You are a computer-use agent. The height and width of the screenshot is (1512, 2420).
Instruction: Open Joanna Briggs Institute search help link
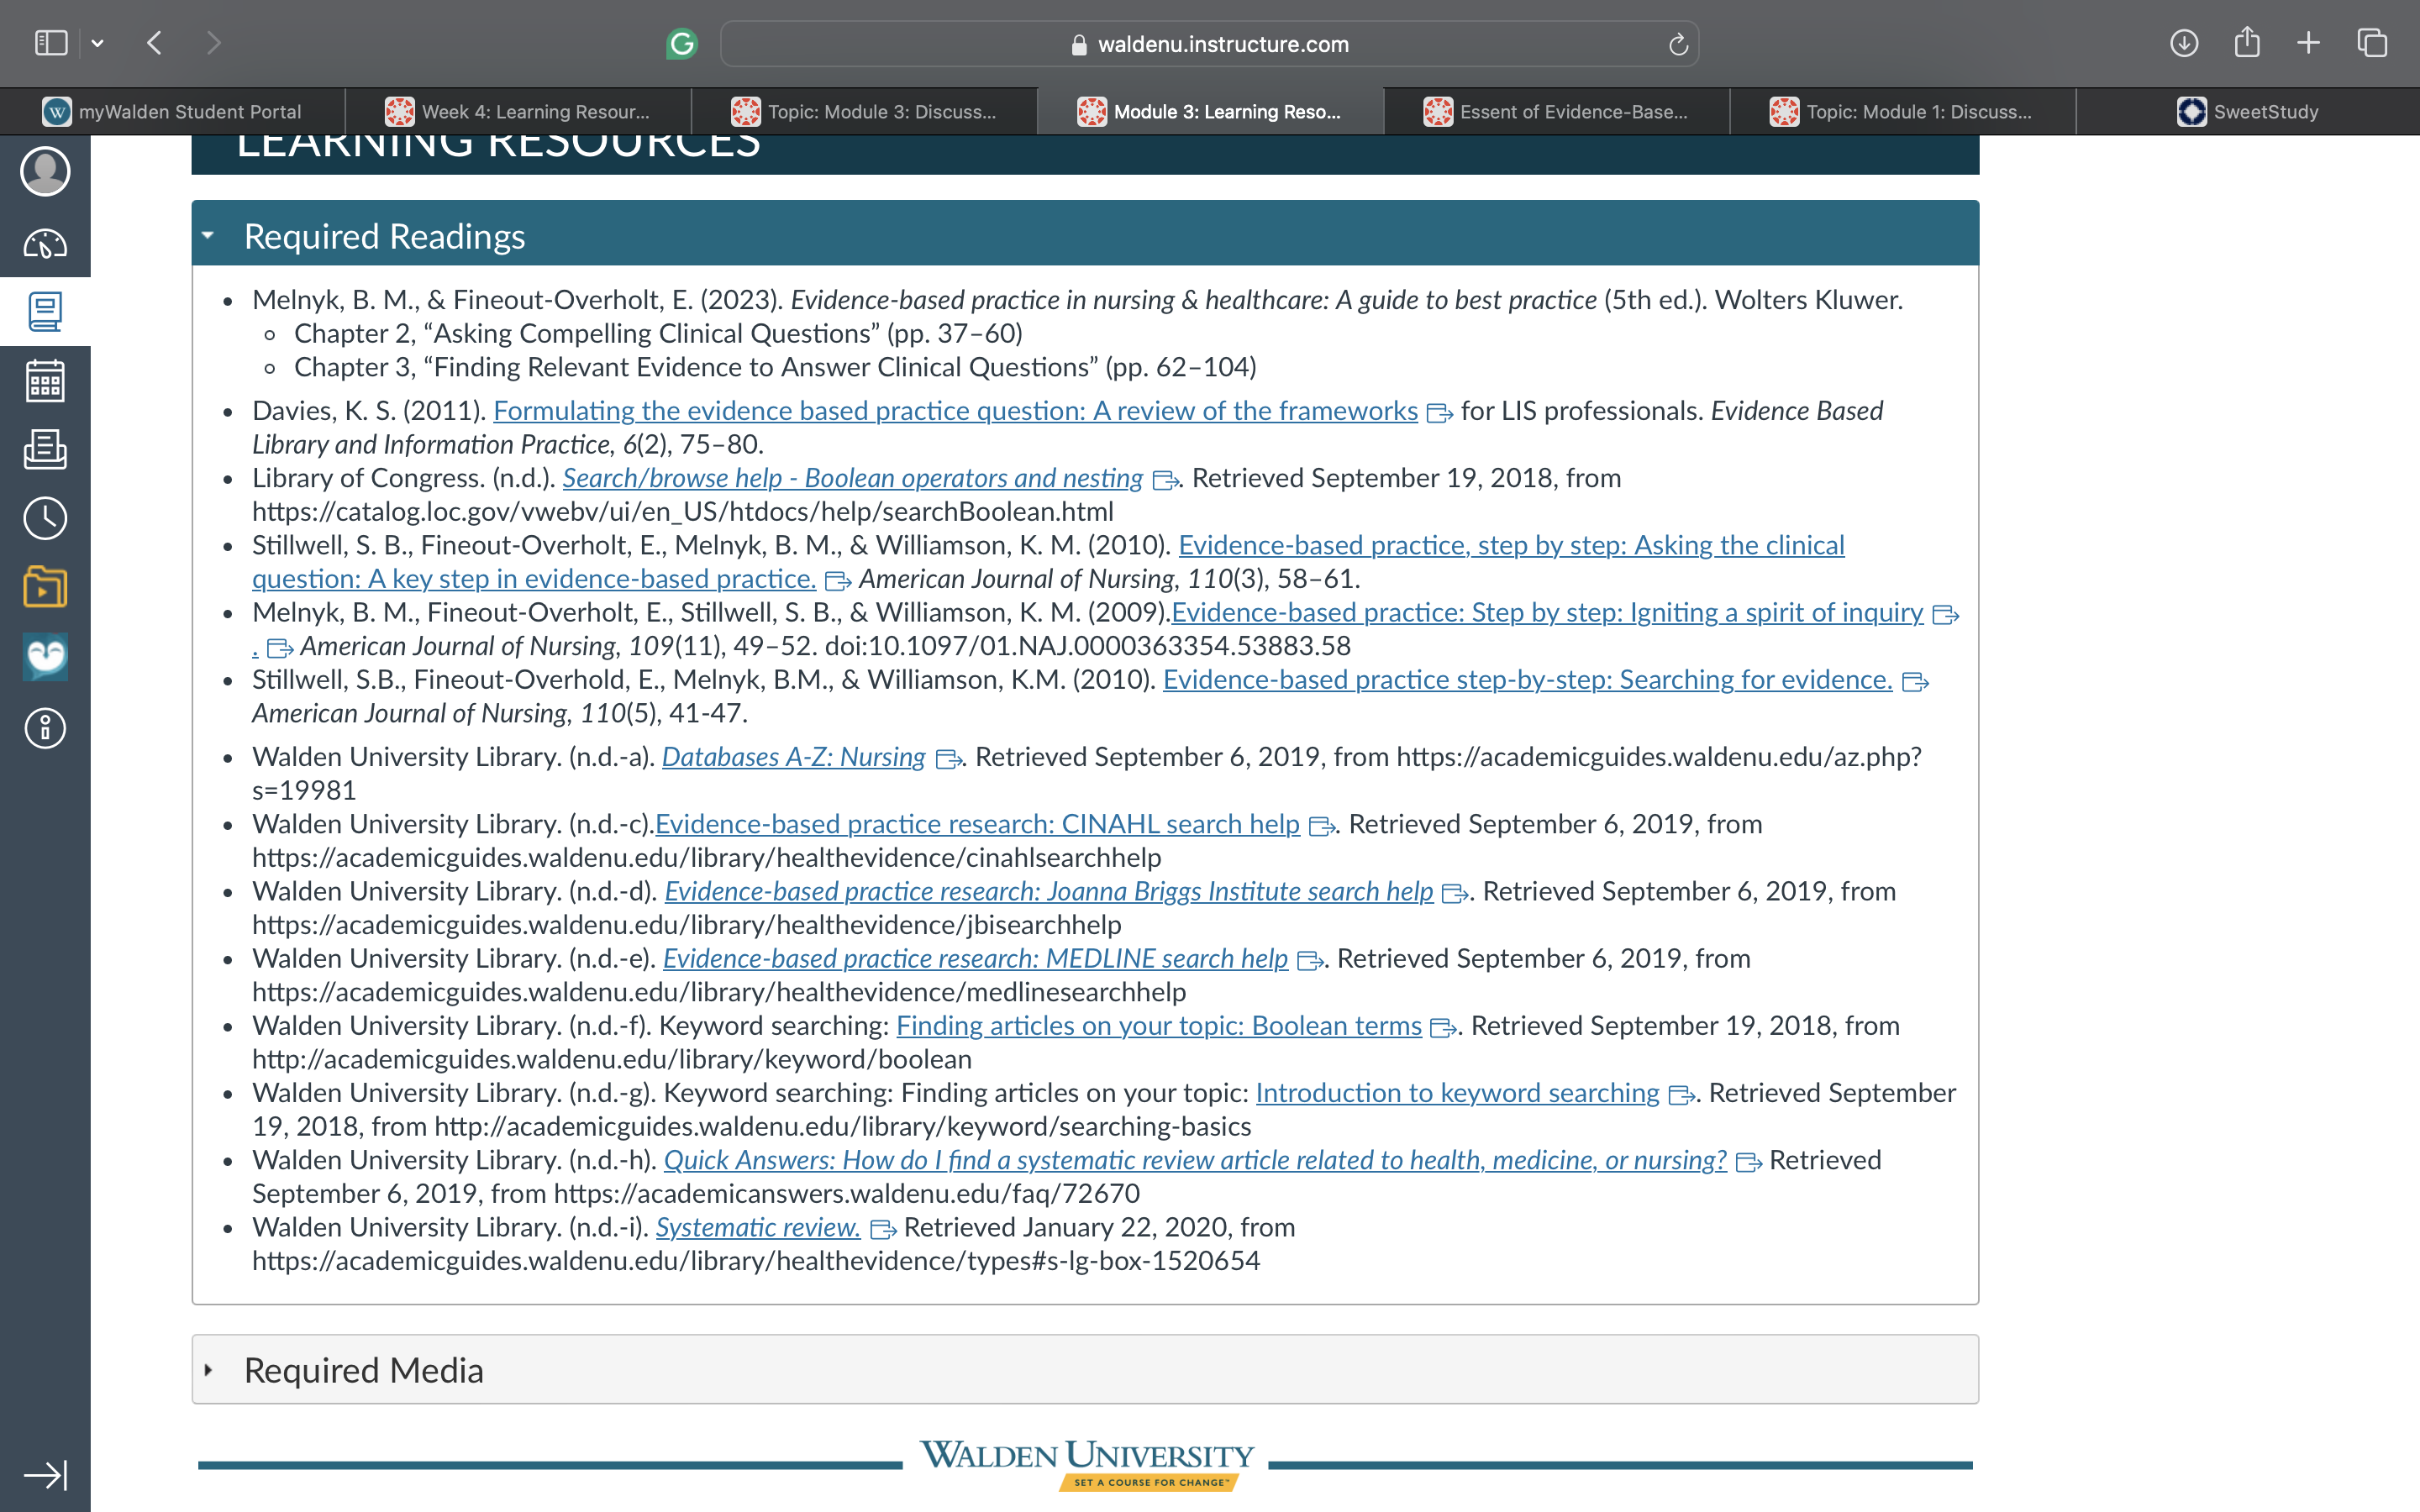[x=1048, y=891]
